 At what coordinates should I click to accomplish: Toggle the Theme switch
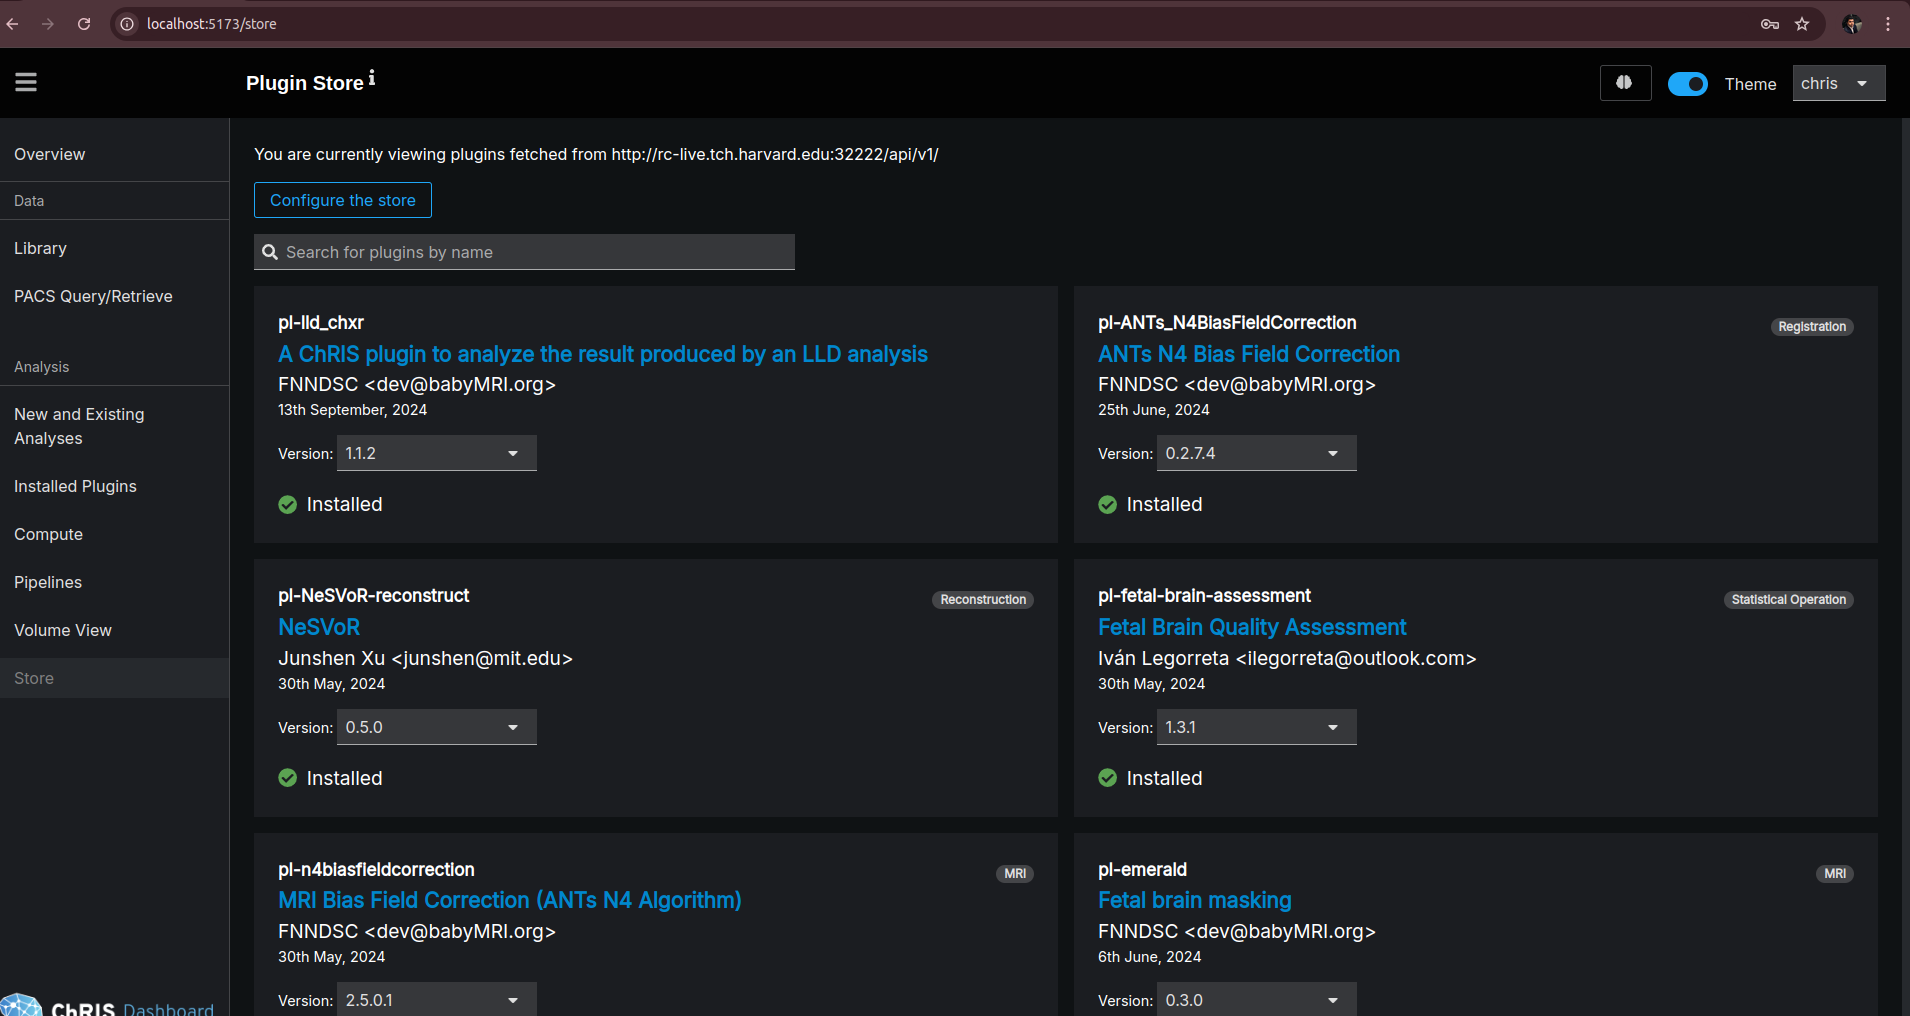tap(1687, 84)
